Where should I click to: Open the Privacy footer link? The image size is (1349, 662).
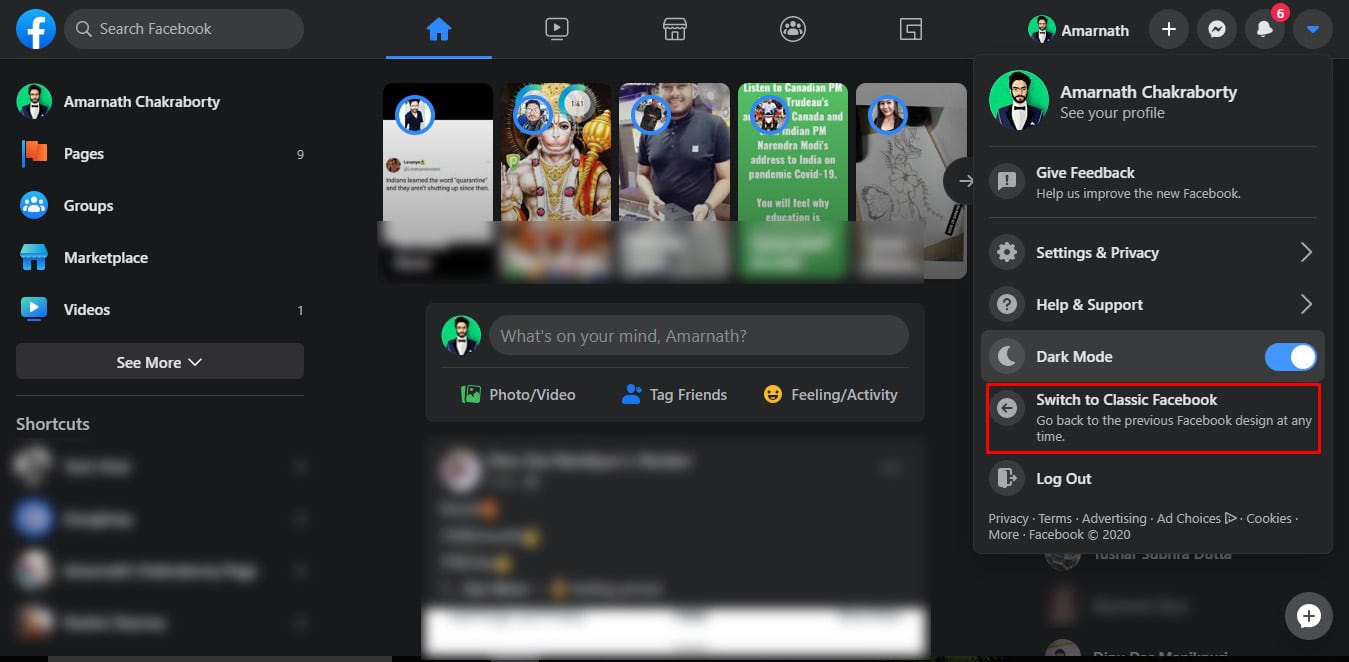coord(1008,519)
